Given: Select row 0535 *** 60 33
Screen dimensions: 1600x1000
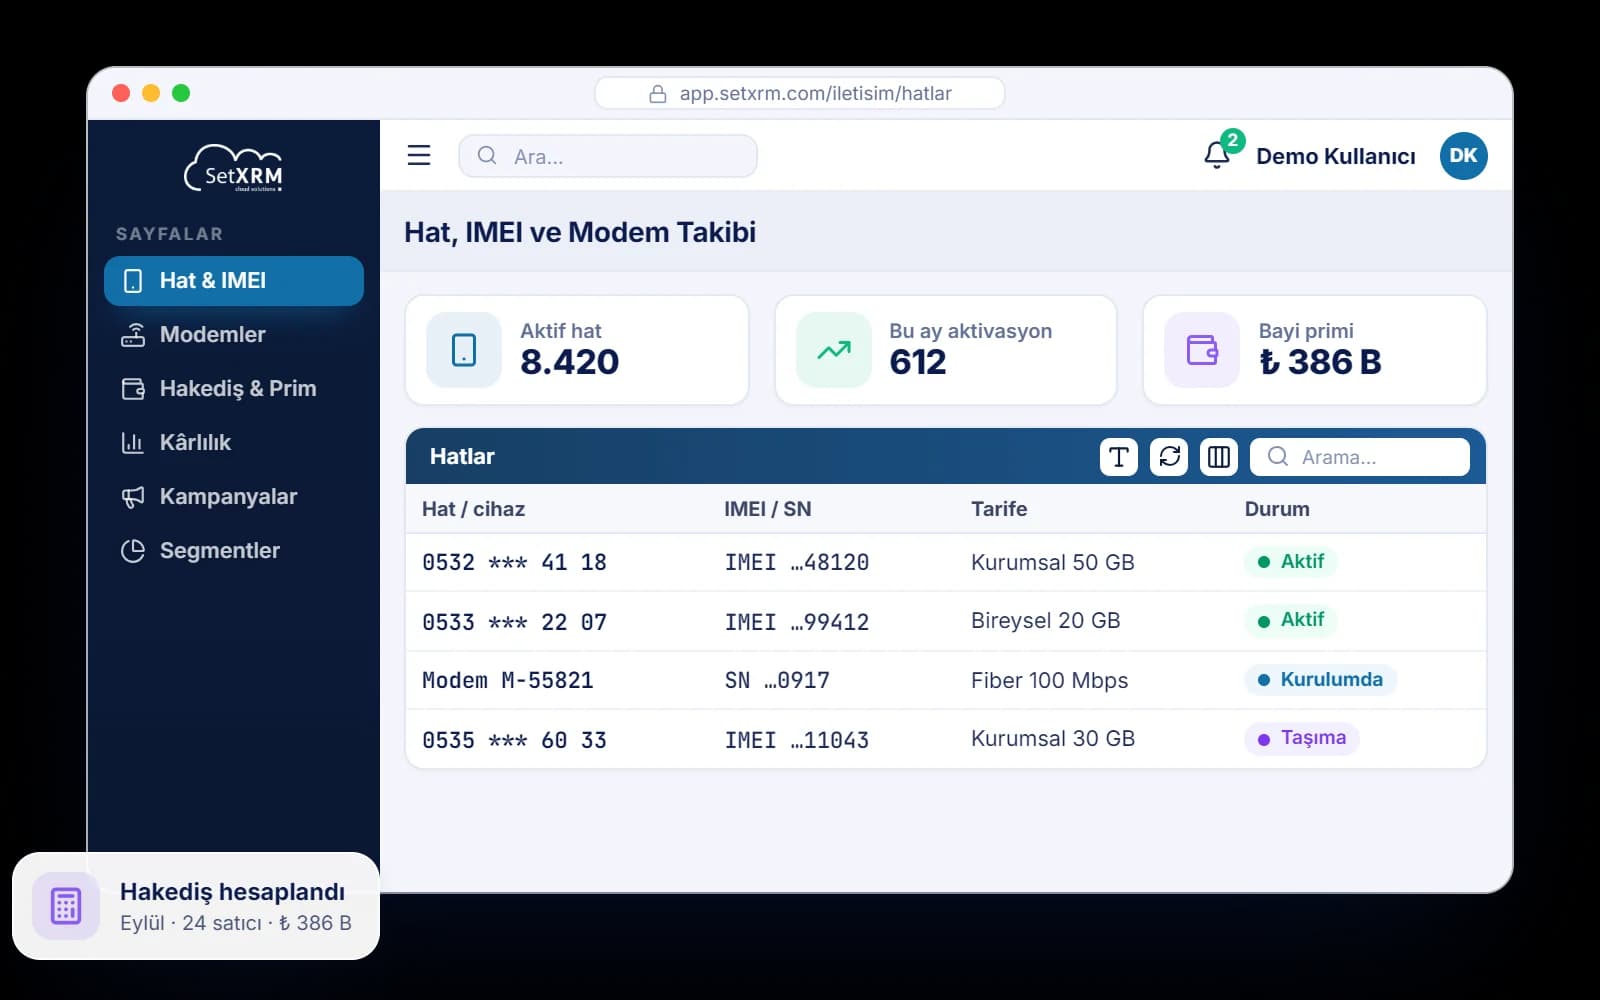Looking at the screenshot, I should click(946, 739).
